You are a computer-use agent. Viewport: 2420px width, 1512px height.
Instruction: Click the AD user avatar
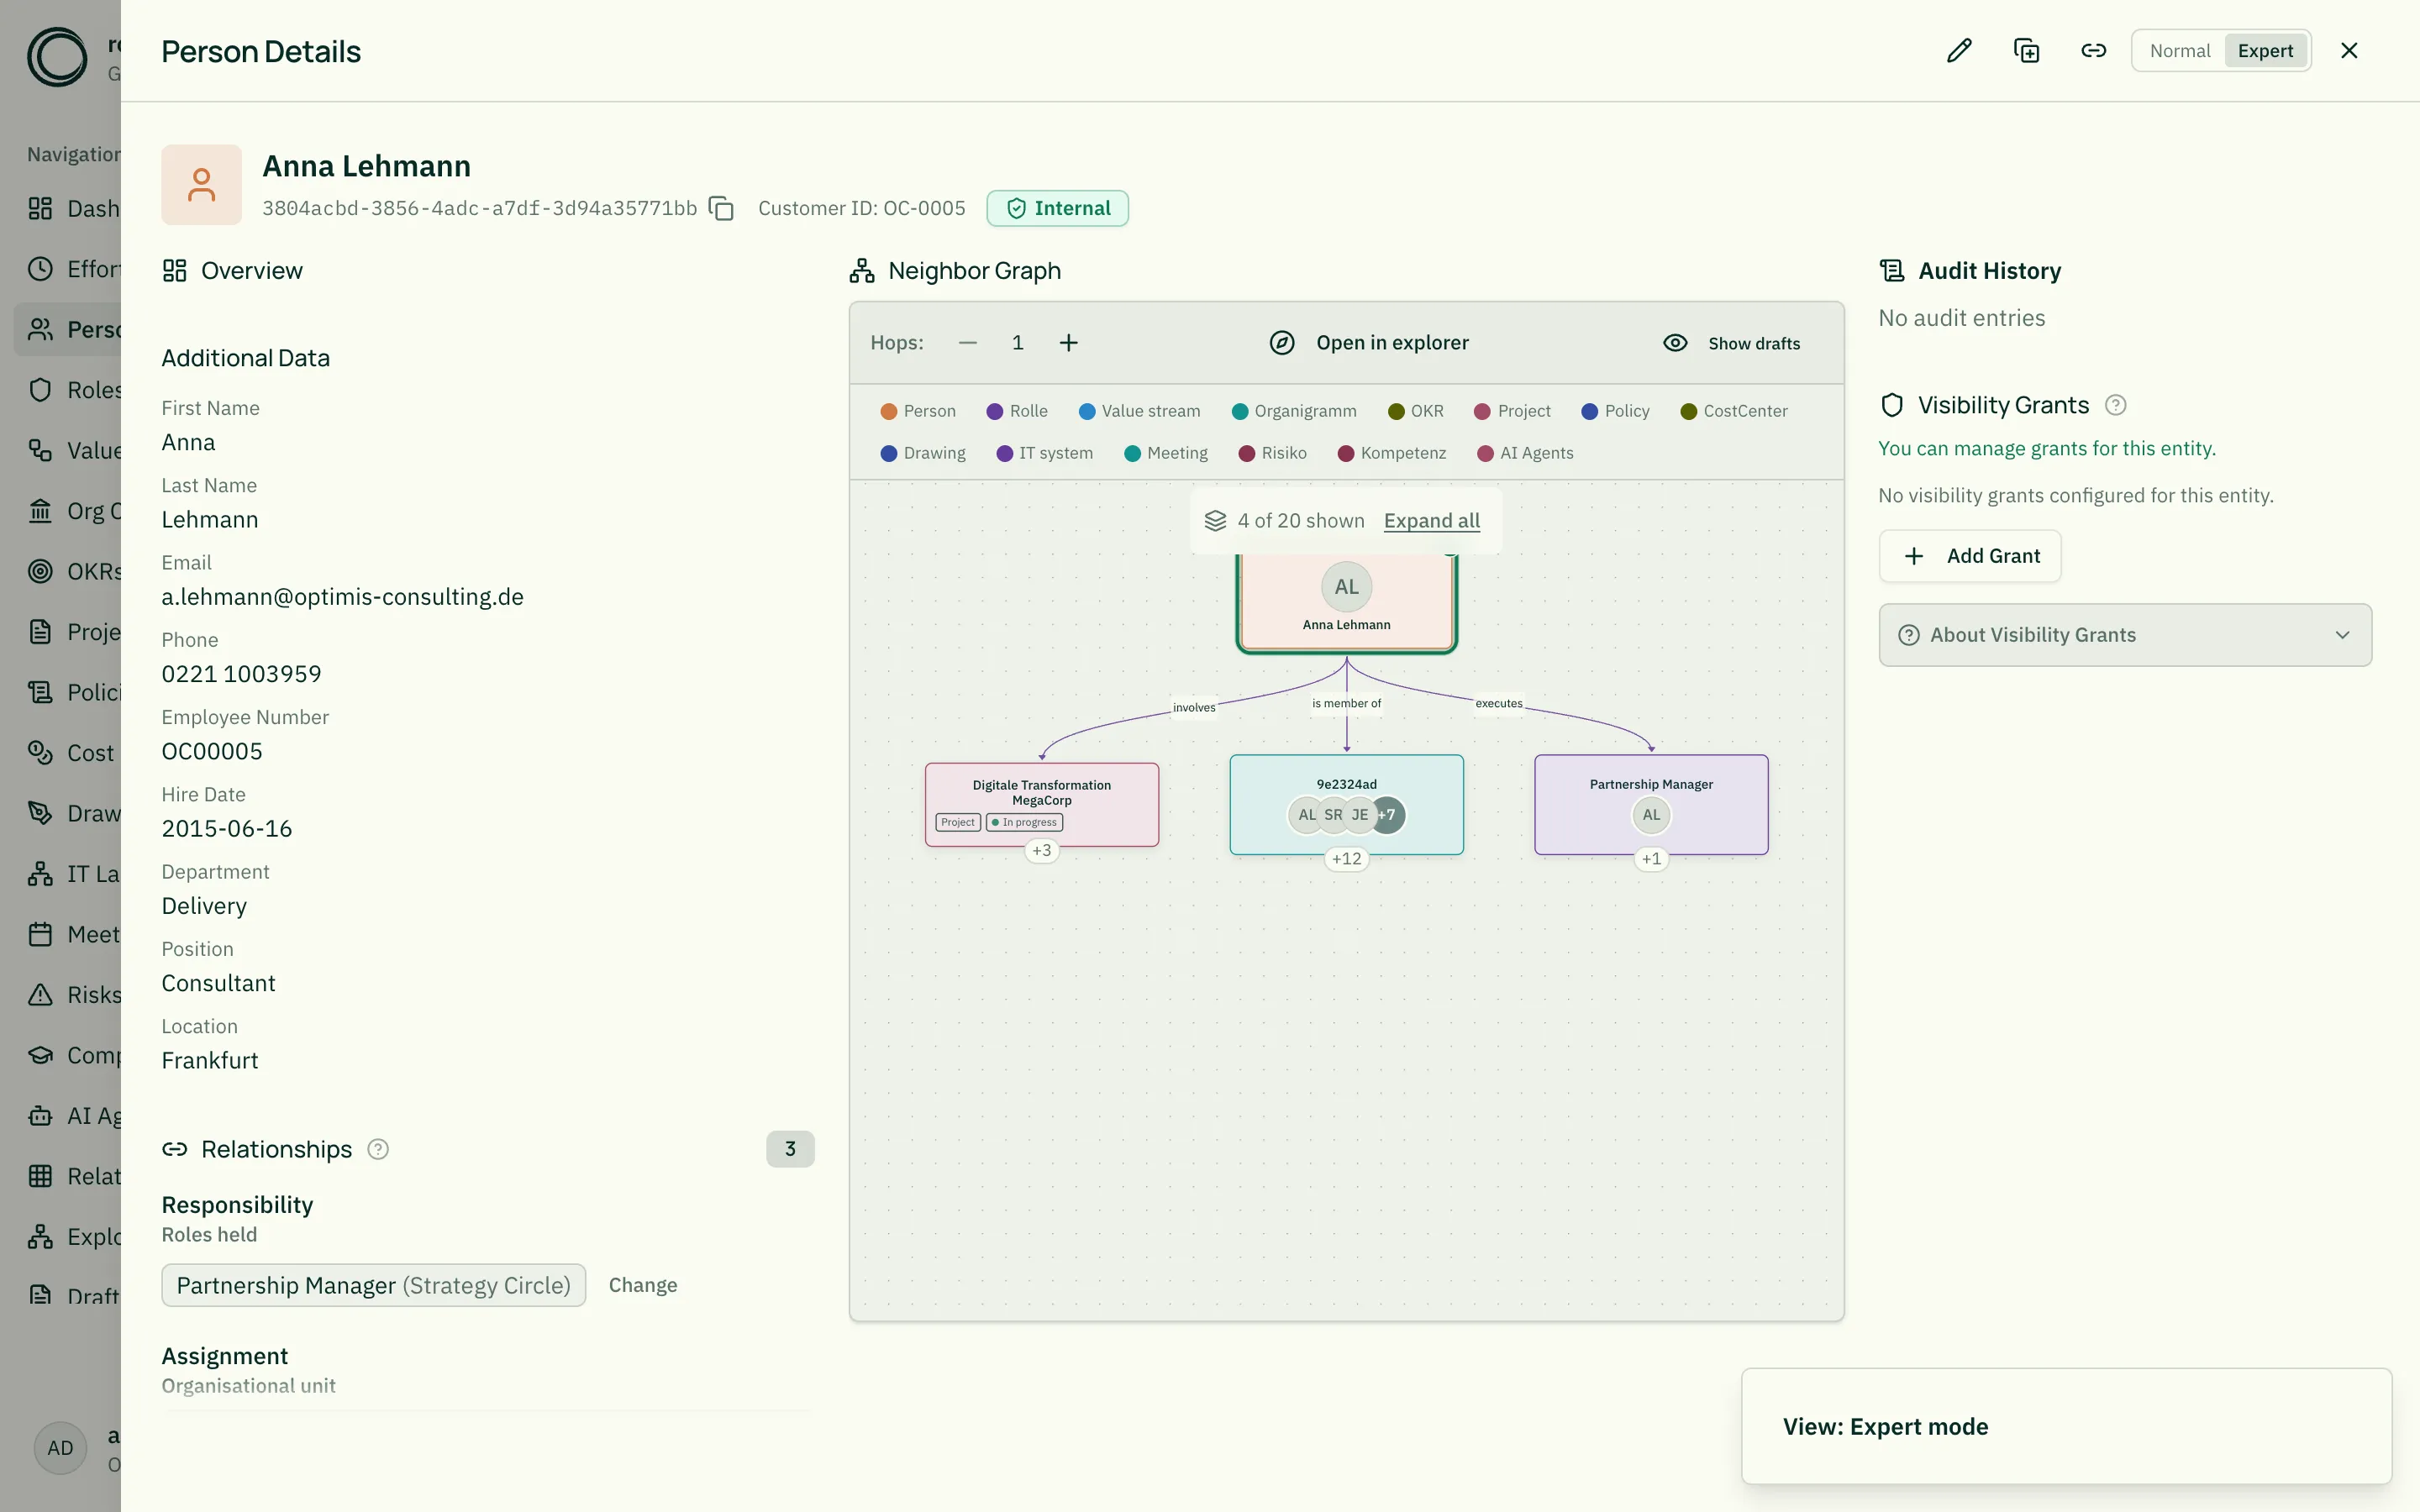(x=60, y=1447)
